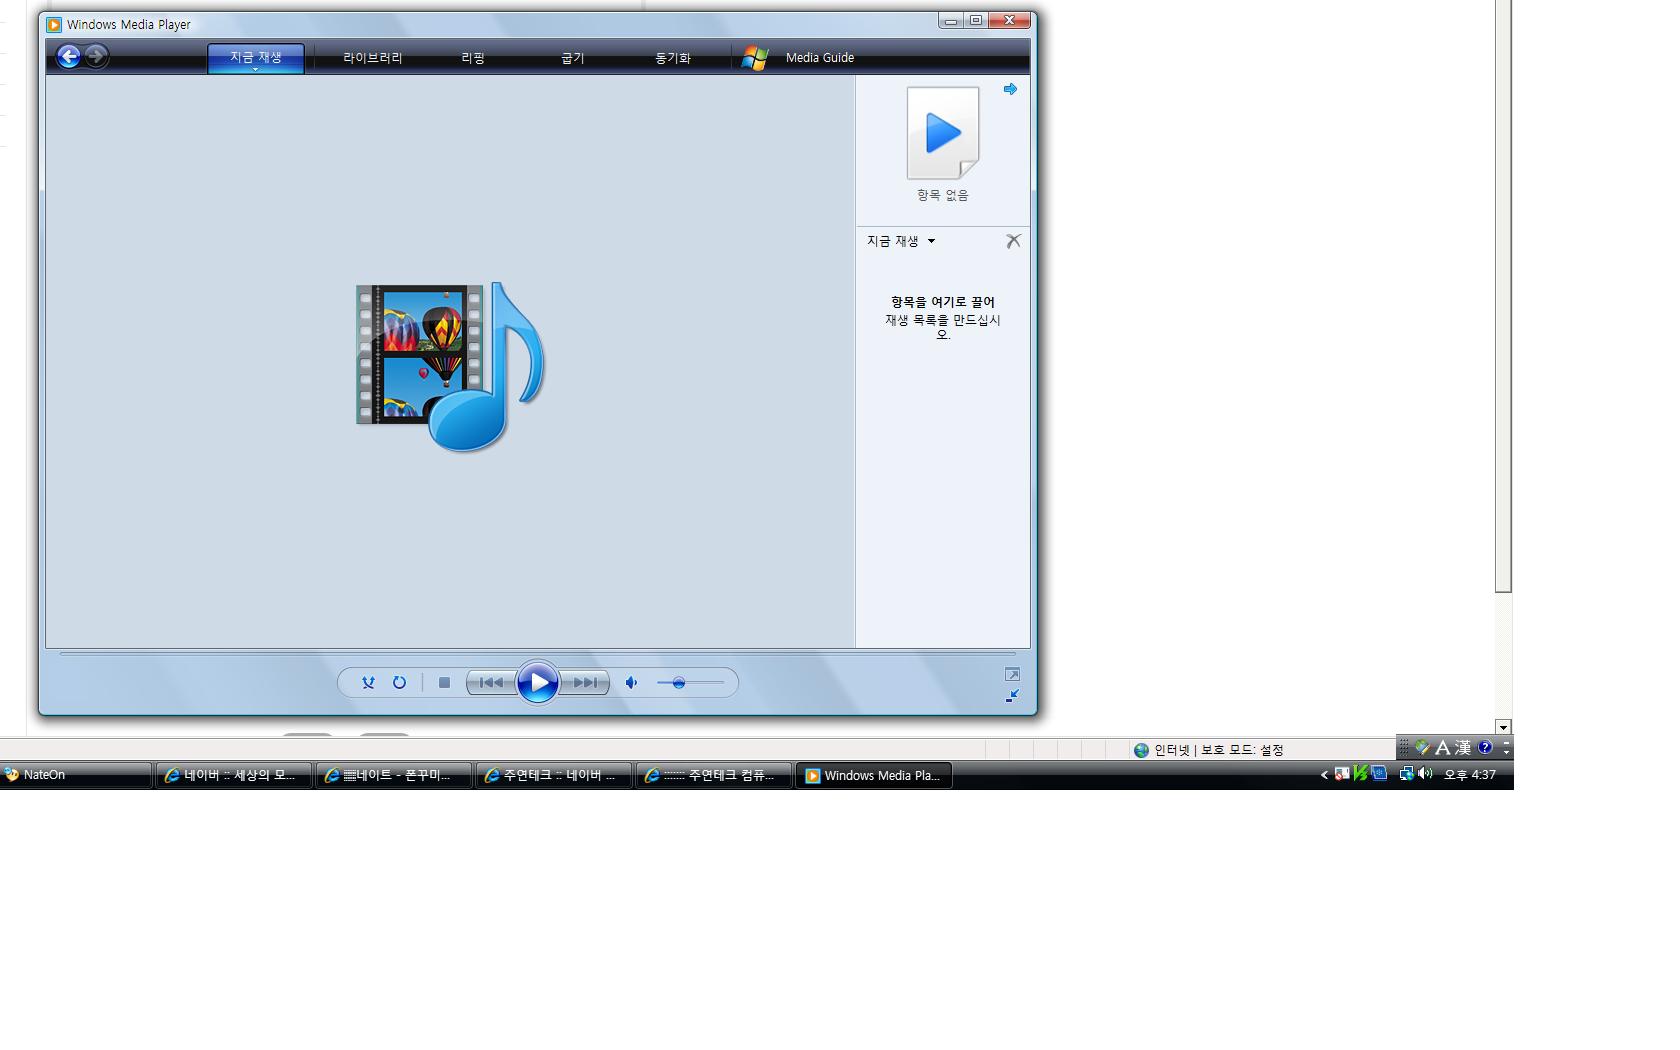Click the clock showing 오후 4:37
Screen dimensions: 1680x1050
[1470, 775]
